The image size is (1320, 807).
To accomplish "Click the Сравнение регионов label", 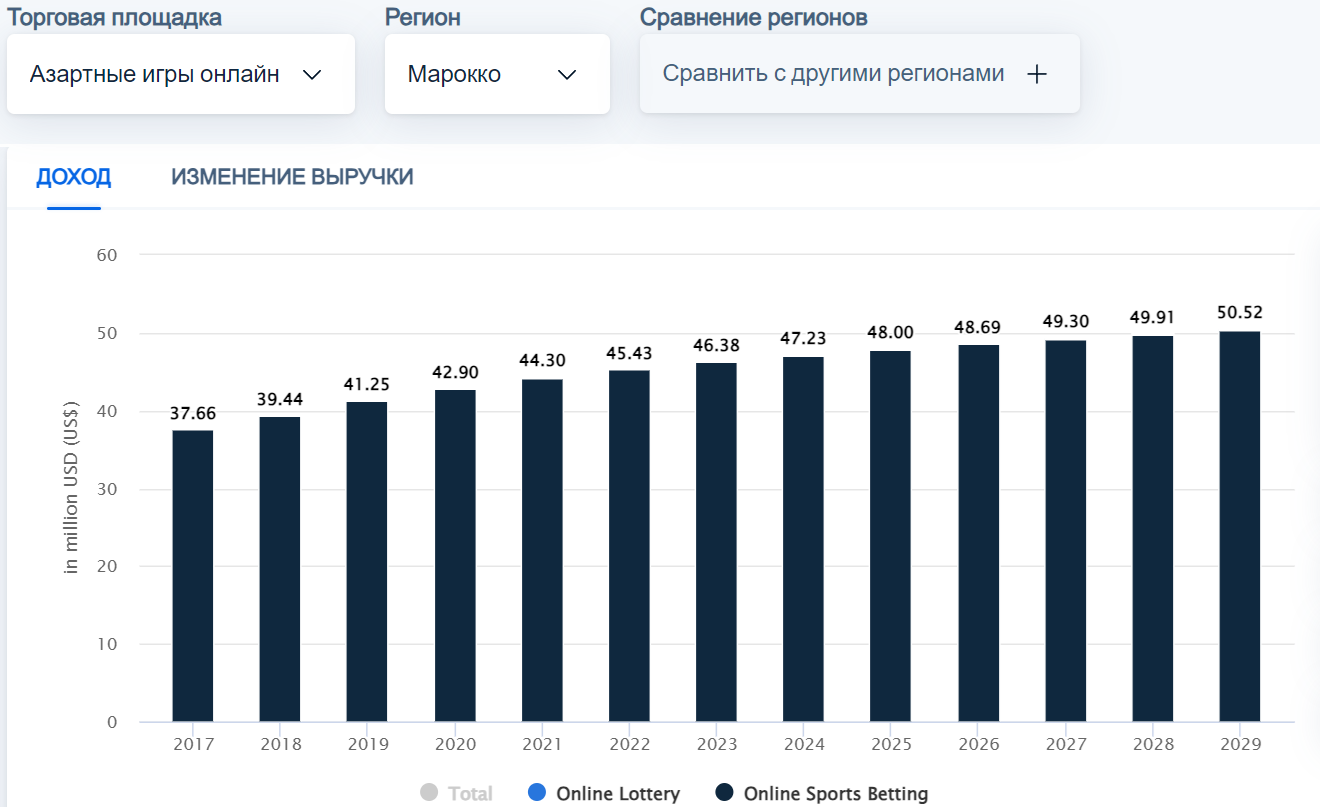I will 754,17.
